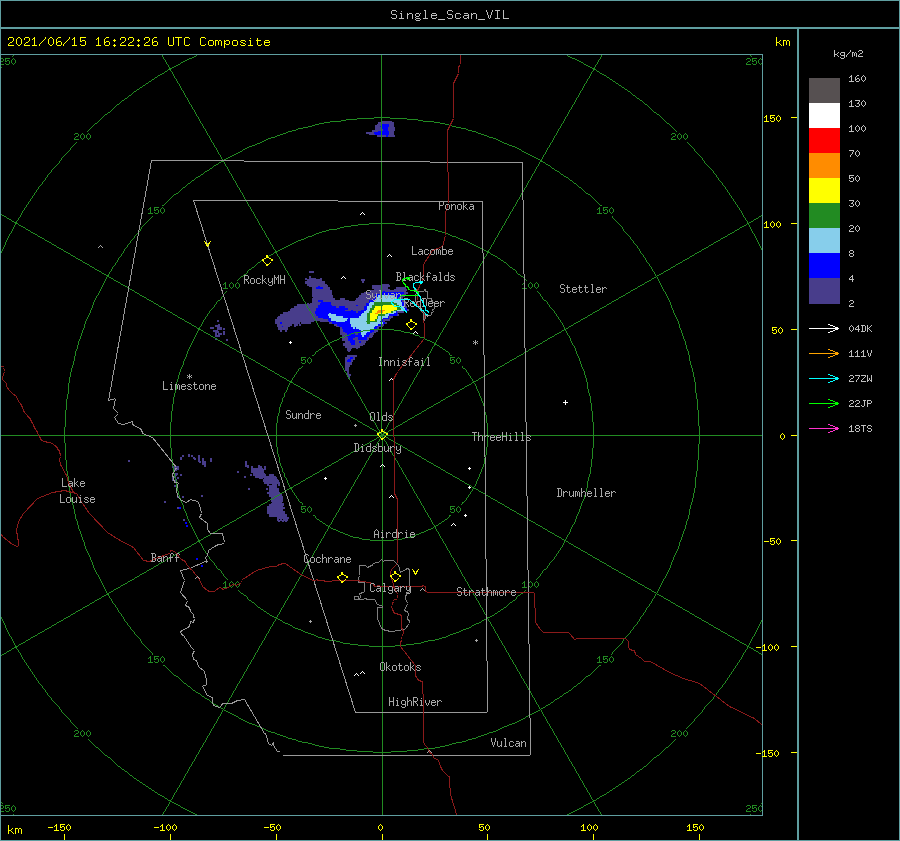The width and height of the screenshot is (900, 841).
Task: Click the yellow storm core near Red Deer
Action: pos(383,312)
